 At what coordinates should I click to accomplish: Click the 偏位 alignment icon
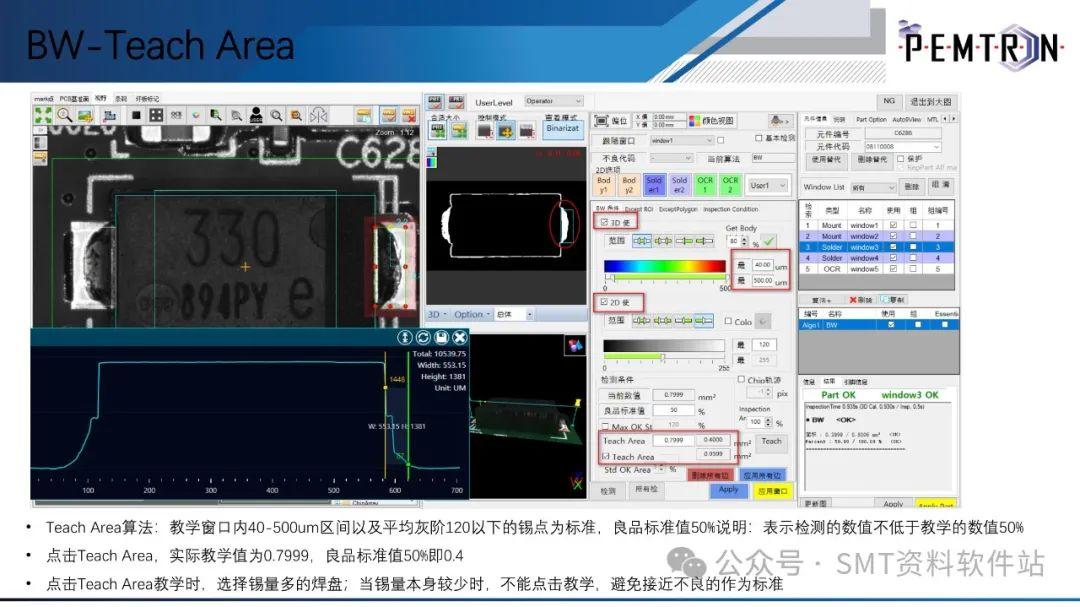(x=612, y=120)
